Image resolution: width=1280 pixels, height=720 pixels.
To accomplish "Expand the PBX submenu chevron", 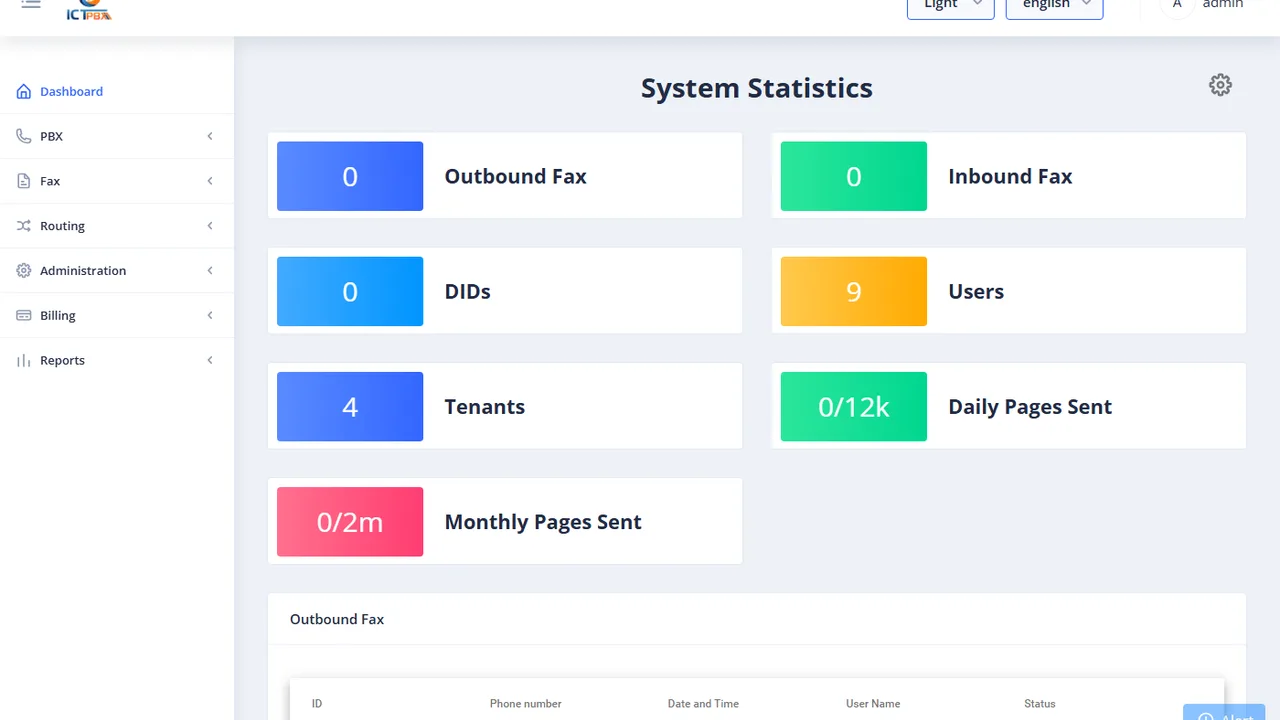I will click(210, 136).
